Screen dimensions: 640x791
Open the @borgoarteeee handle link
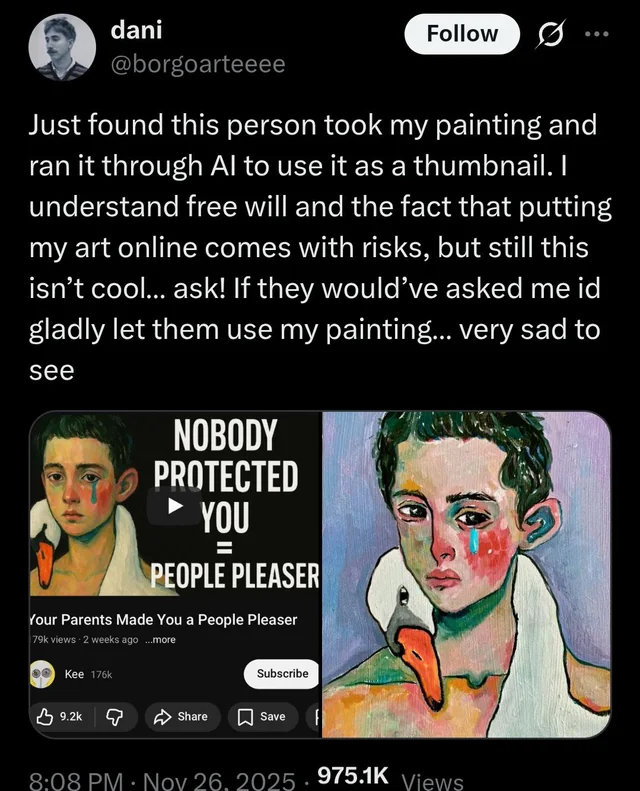click(x=197, y=64)
